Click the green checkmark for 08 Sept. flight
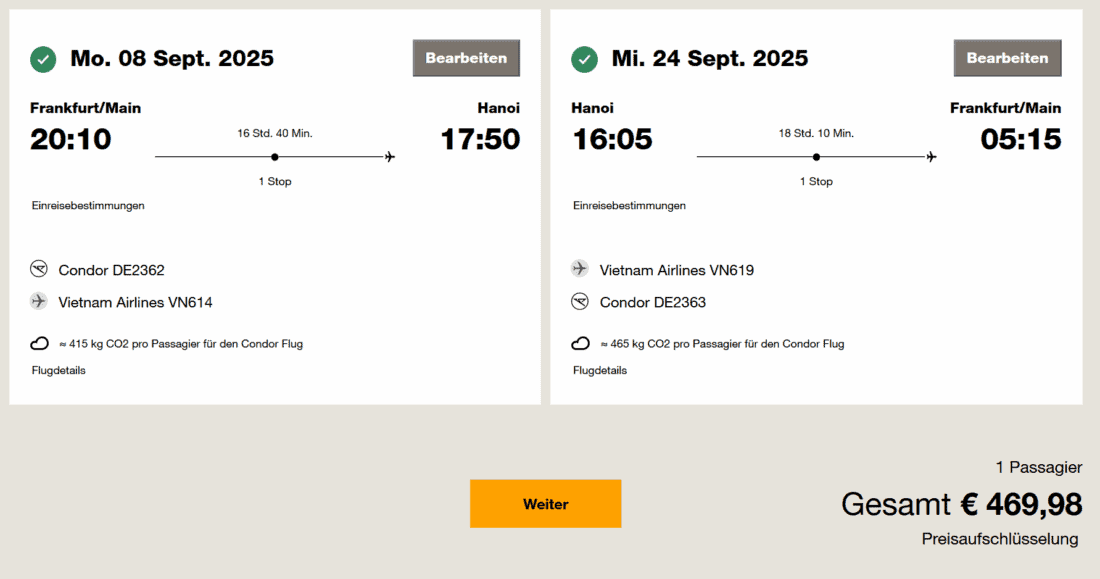Screen dimensions: 1100x579 pyautogui.click(x=43, y=59)
